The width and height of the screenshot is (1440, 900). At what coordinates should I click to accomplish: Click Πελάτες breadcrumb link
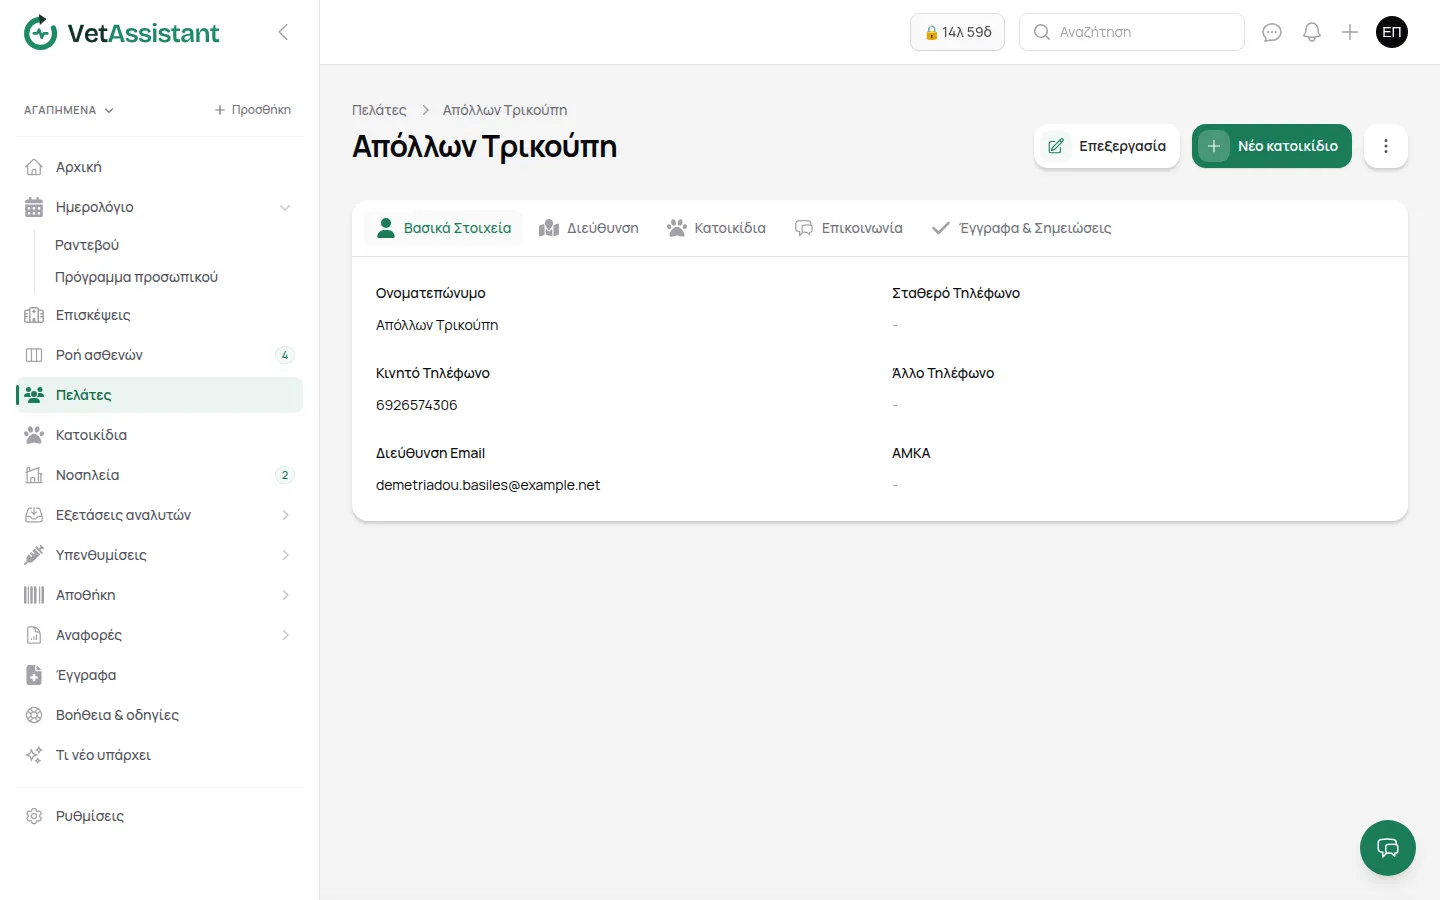(379, 110)
